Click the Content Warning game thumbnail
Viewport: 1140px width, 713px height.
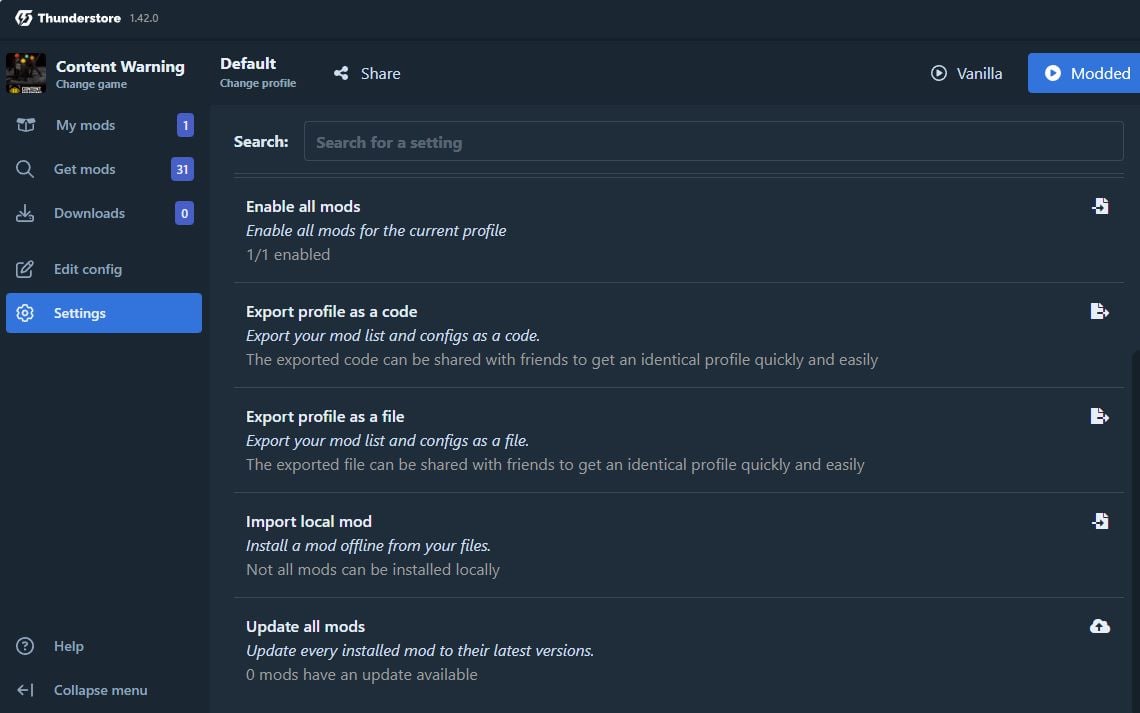pos(26,73)
